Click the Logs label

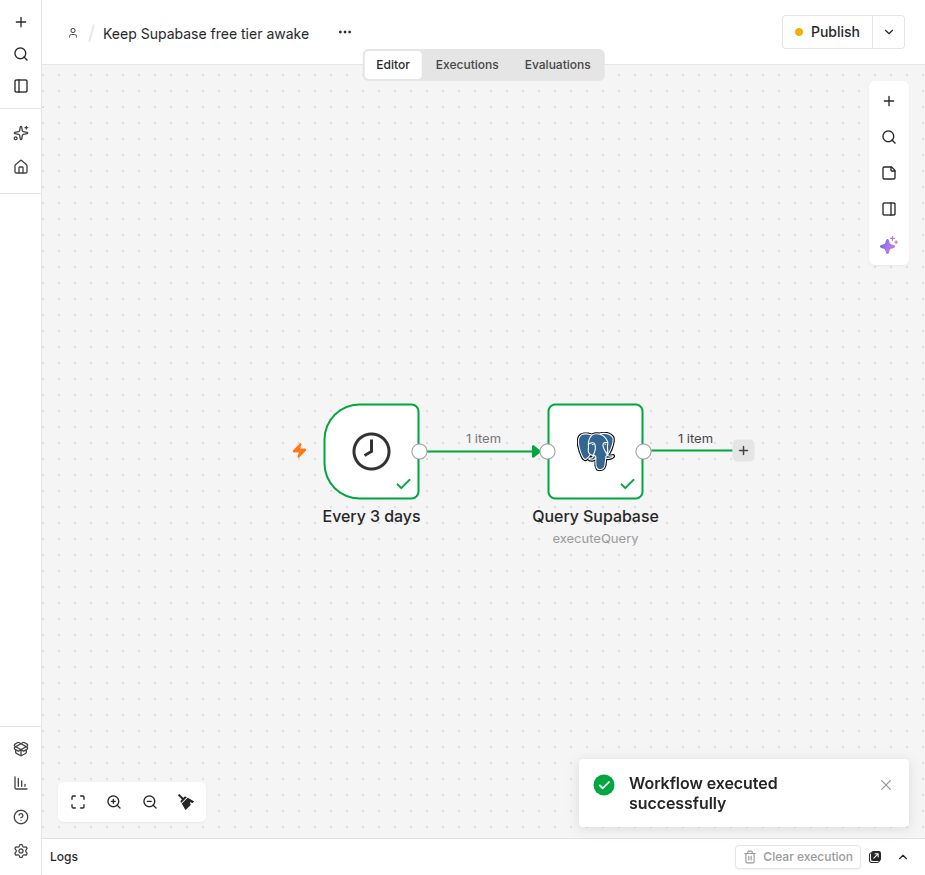pyautogui.click(x=64, y=857)
